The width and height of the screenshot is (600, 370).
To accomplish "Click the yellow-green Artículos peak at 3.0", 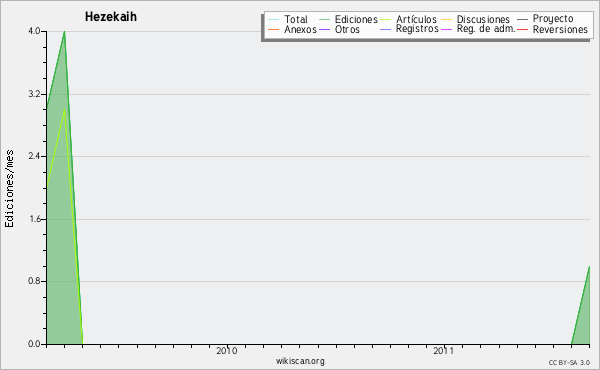I will click(x=65, y=110).
